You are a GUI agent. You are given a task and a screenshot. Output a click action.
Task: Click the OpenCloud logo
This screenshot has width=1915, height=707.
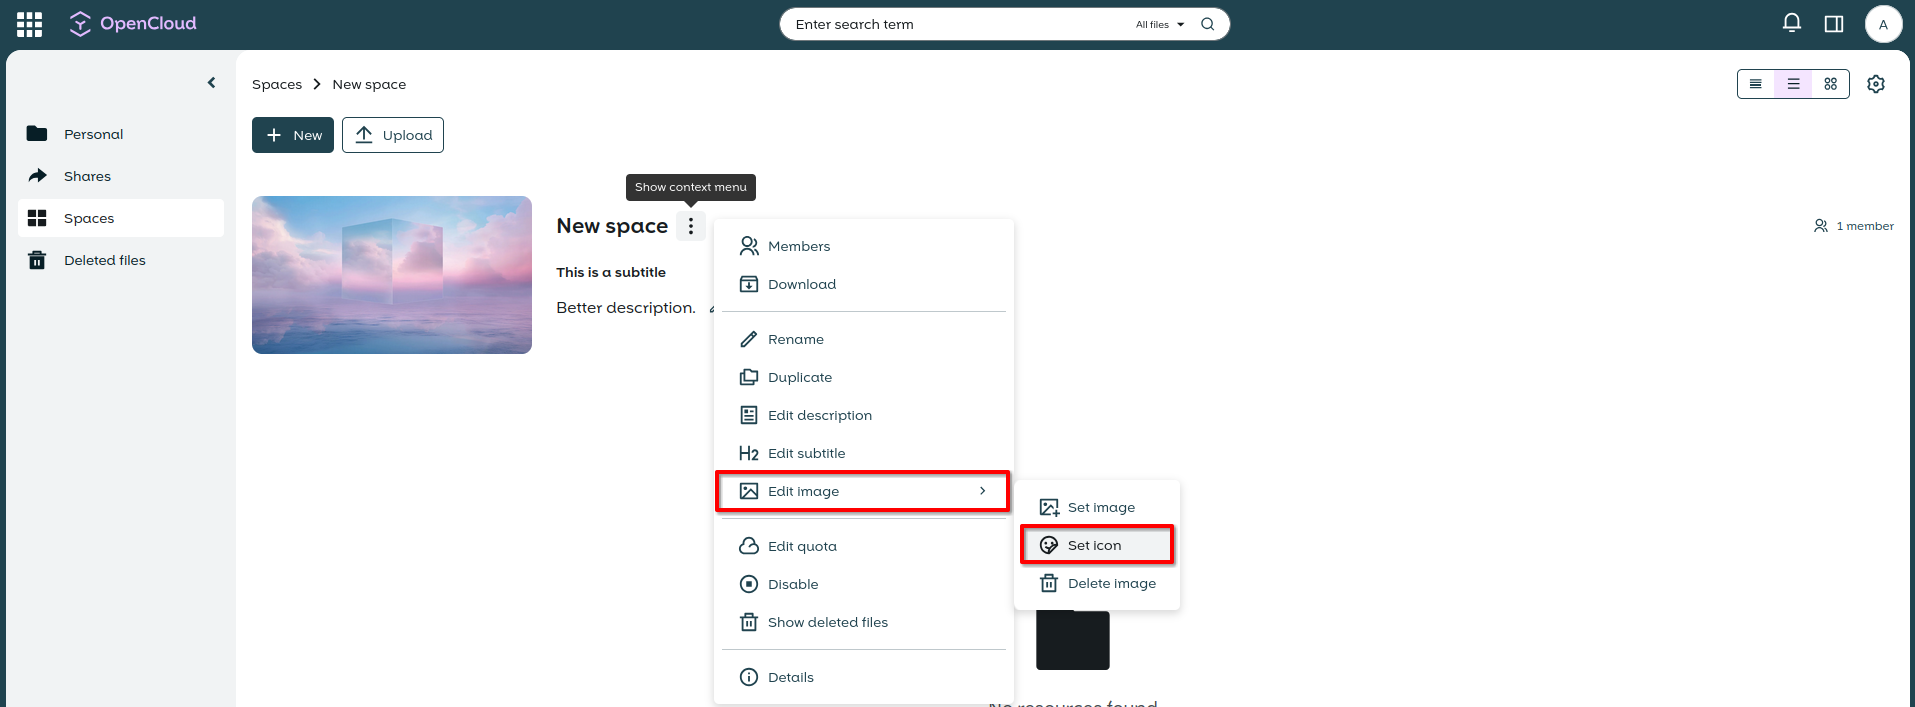click(x=133, y=24)
